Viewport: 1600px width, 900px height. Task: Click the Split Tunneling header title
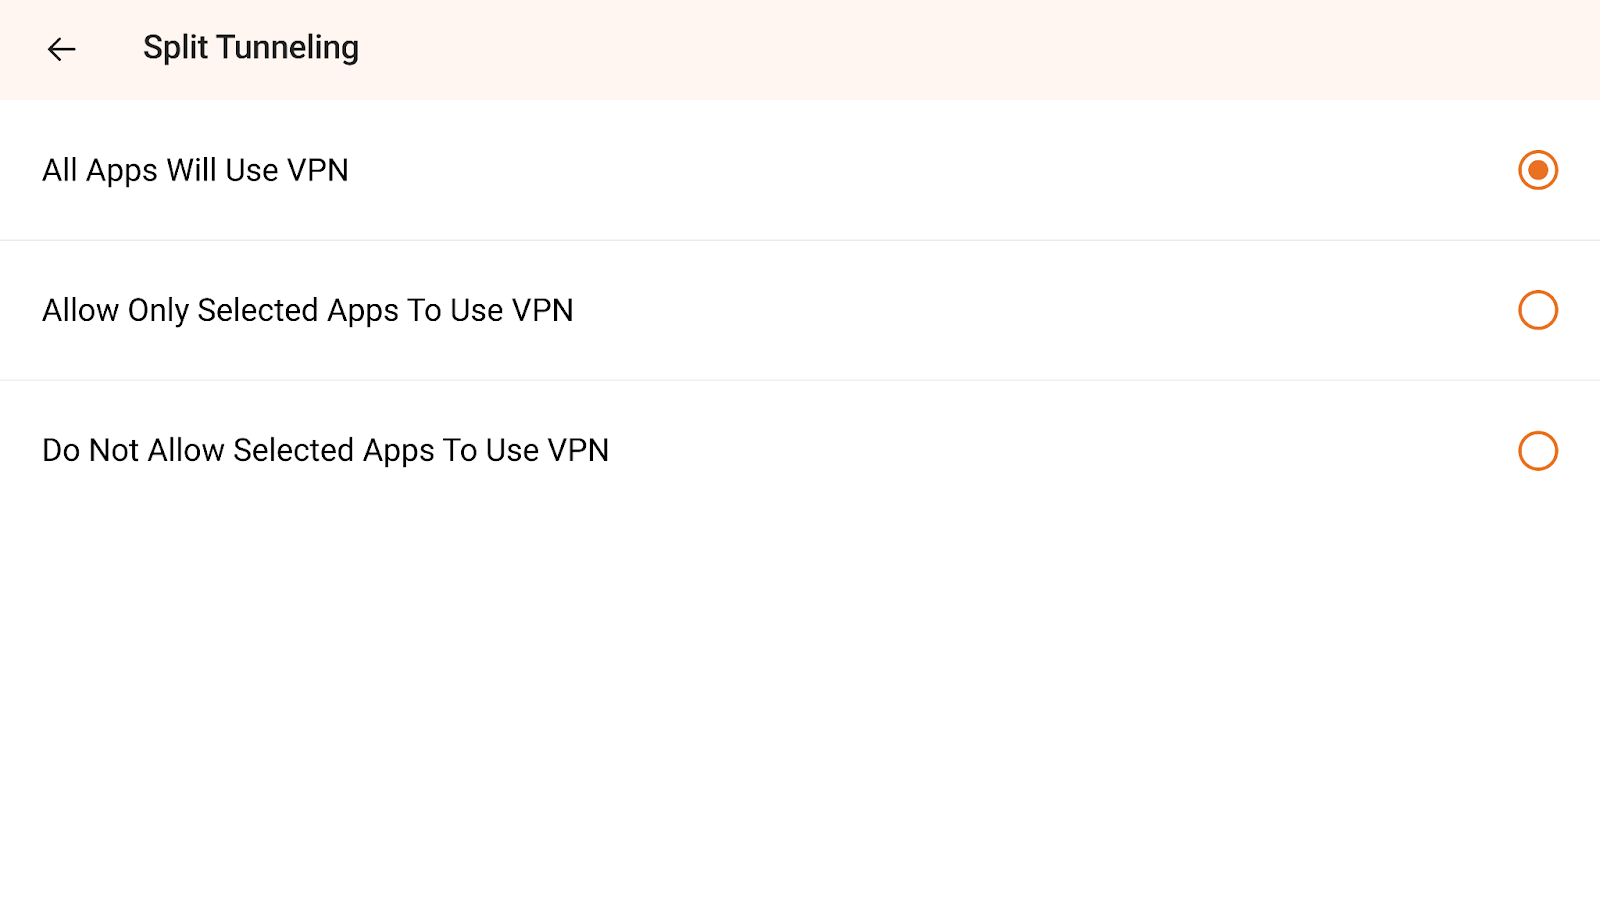pos(250,48)
